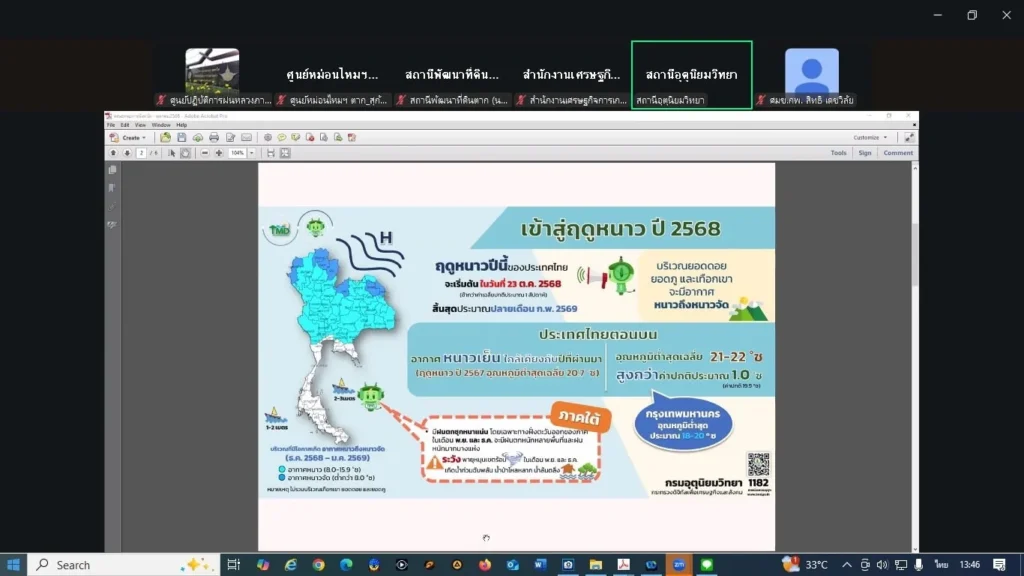This screenshot has height=576, width=1024.
Task: Open the View menu
Action: [140, 125]
